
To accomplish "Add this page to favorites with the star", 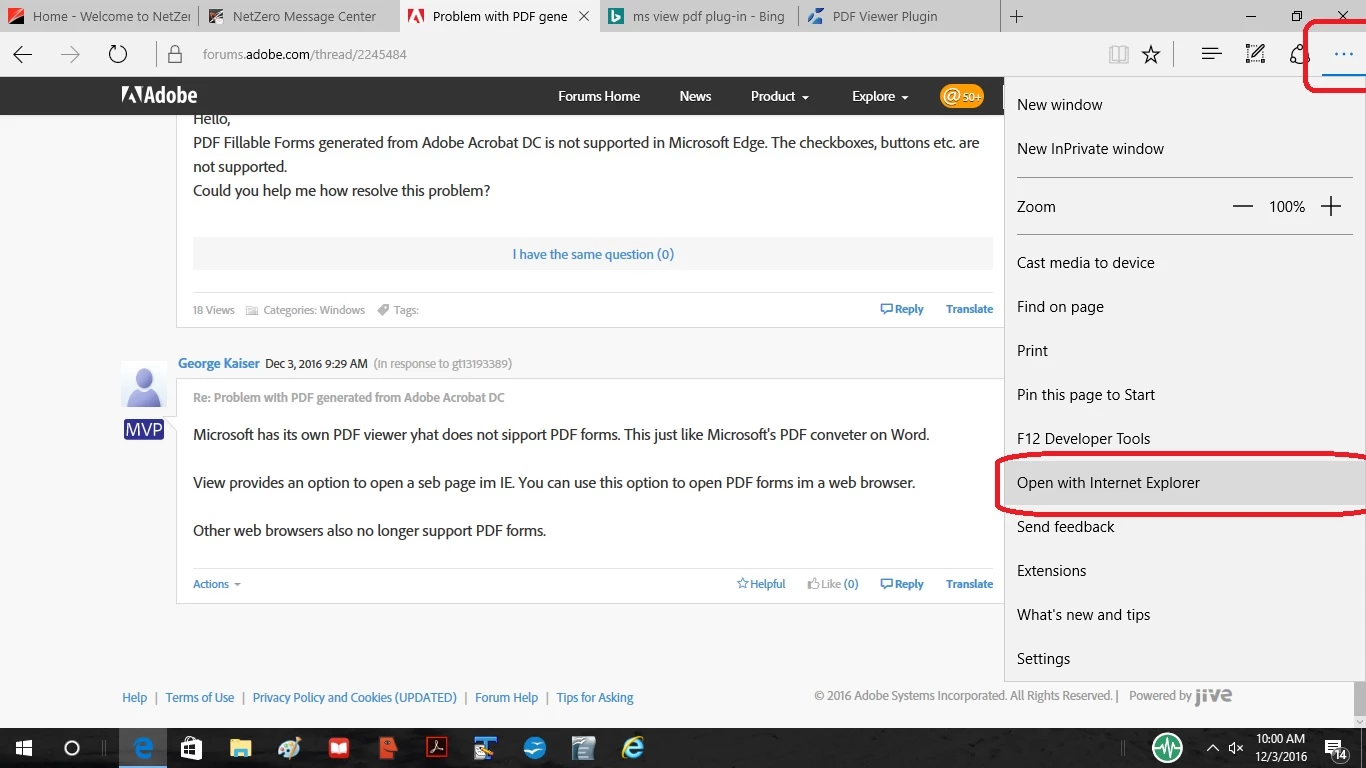I will (1151, 55).
